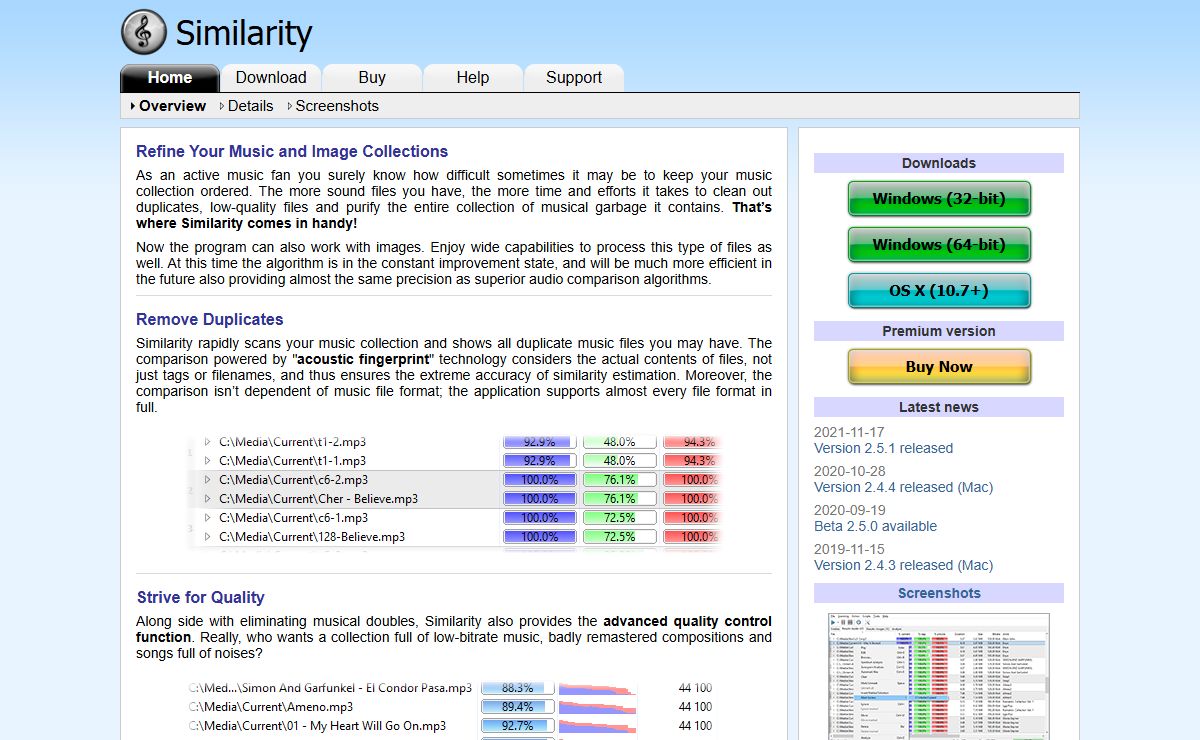This screenshot has width=1200, height=740.
Task: Click the 2020-10-28 news date
Action: (x=850, y=471)
